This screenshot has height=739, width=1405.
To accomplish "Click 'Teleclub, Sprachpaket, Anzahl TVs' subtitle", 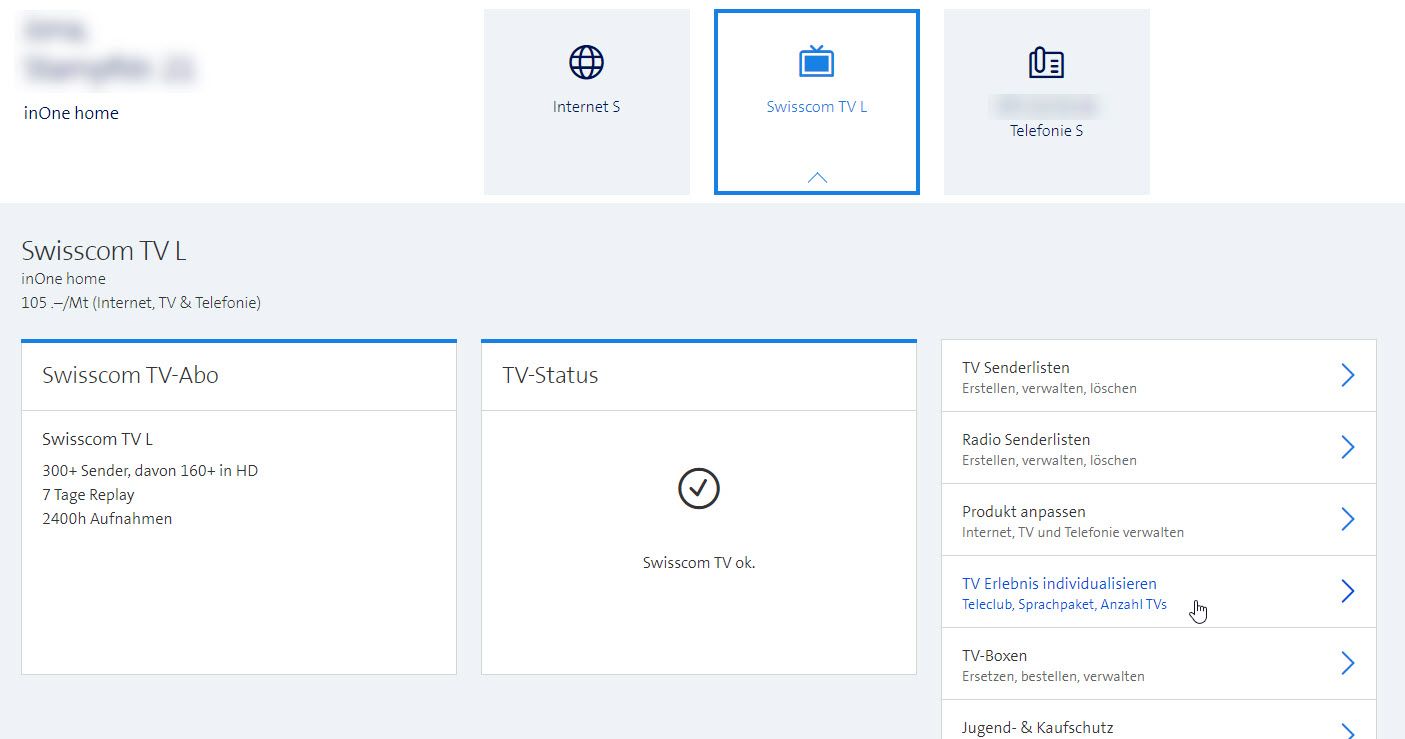I will tap(1064, 604).
